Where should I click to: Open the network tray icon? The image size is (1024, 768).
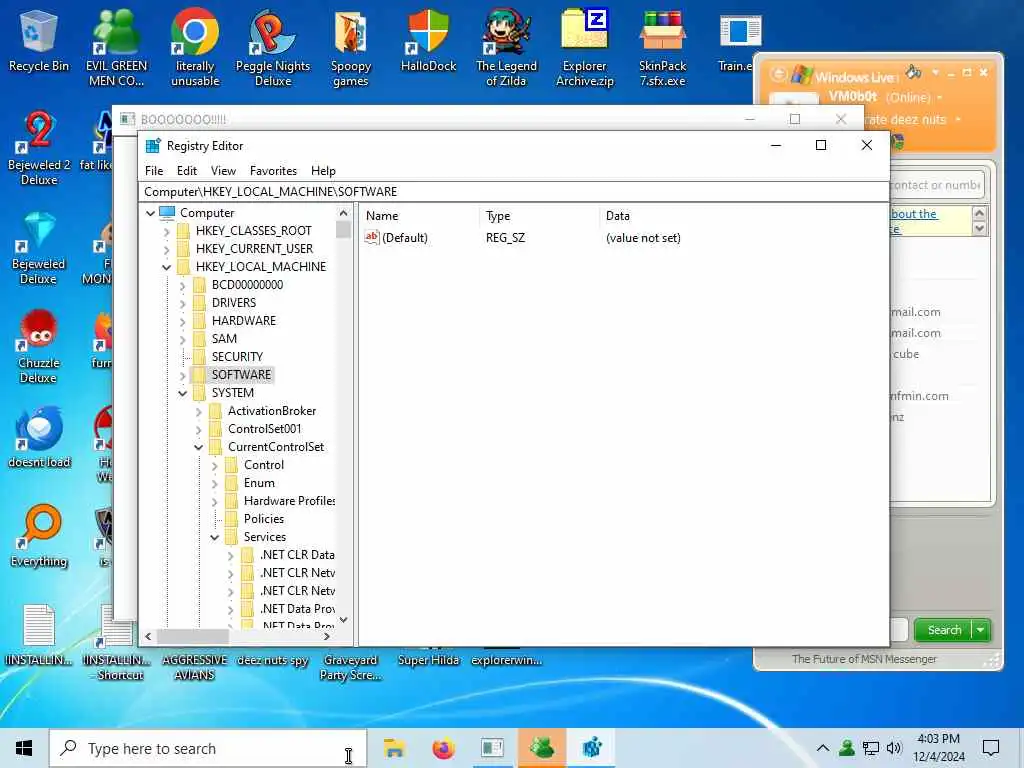[871, 748]
